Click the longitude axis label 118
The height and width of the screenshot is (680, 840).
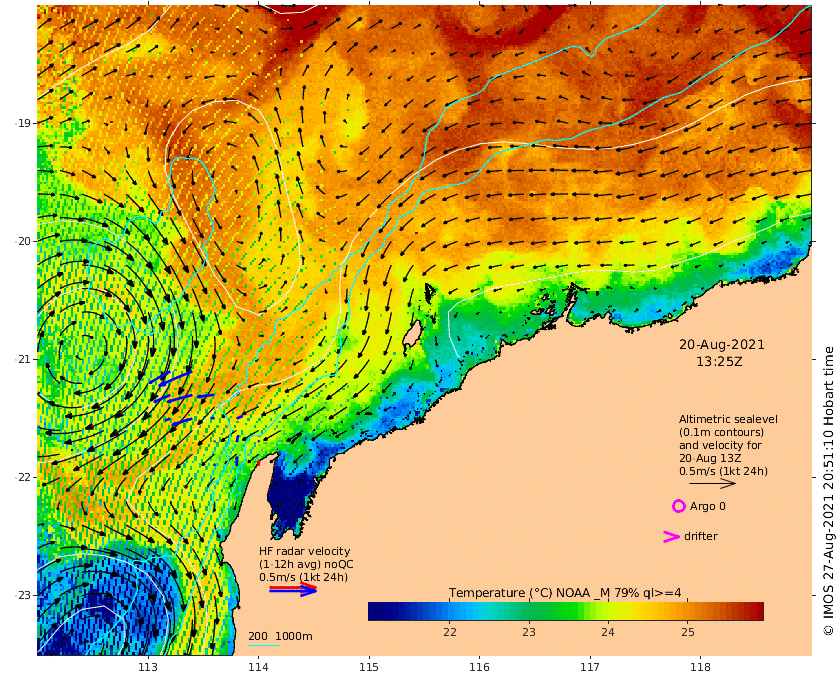tap(701, 667)
